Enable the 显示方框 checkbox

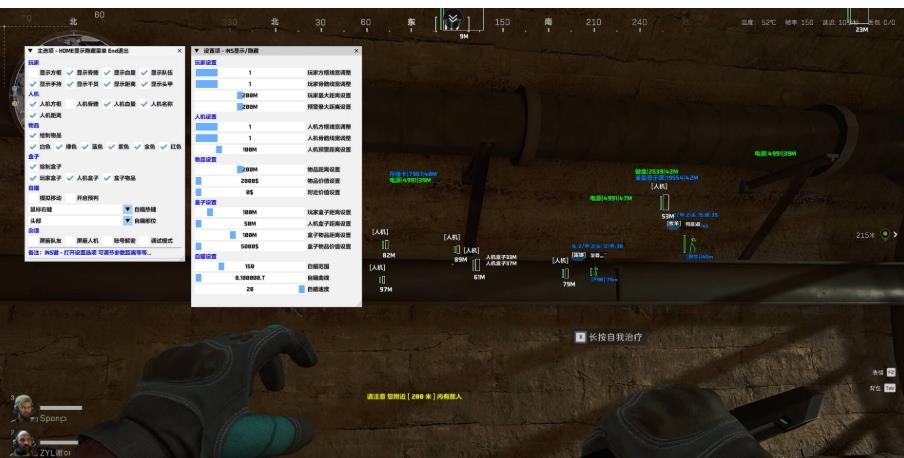[32, 73]
